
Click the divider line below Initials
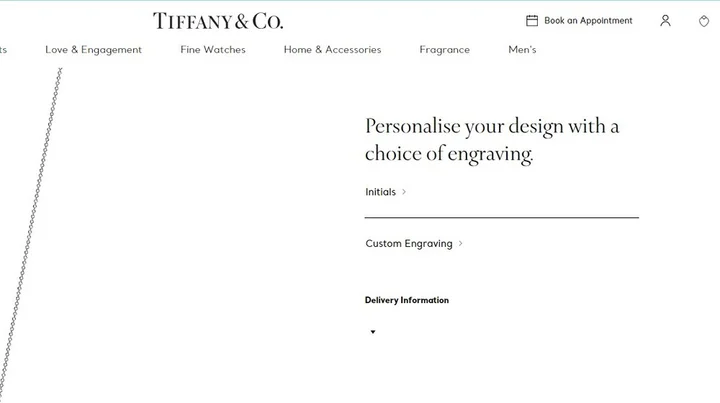[501, 217]
